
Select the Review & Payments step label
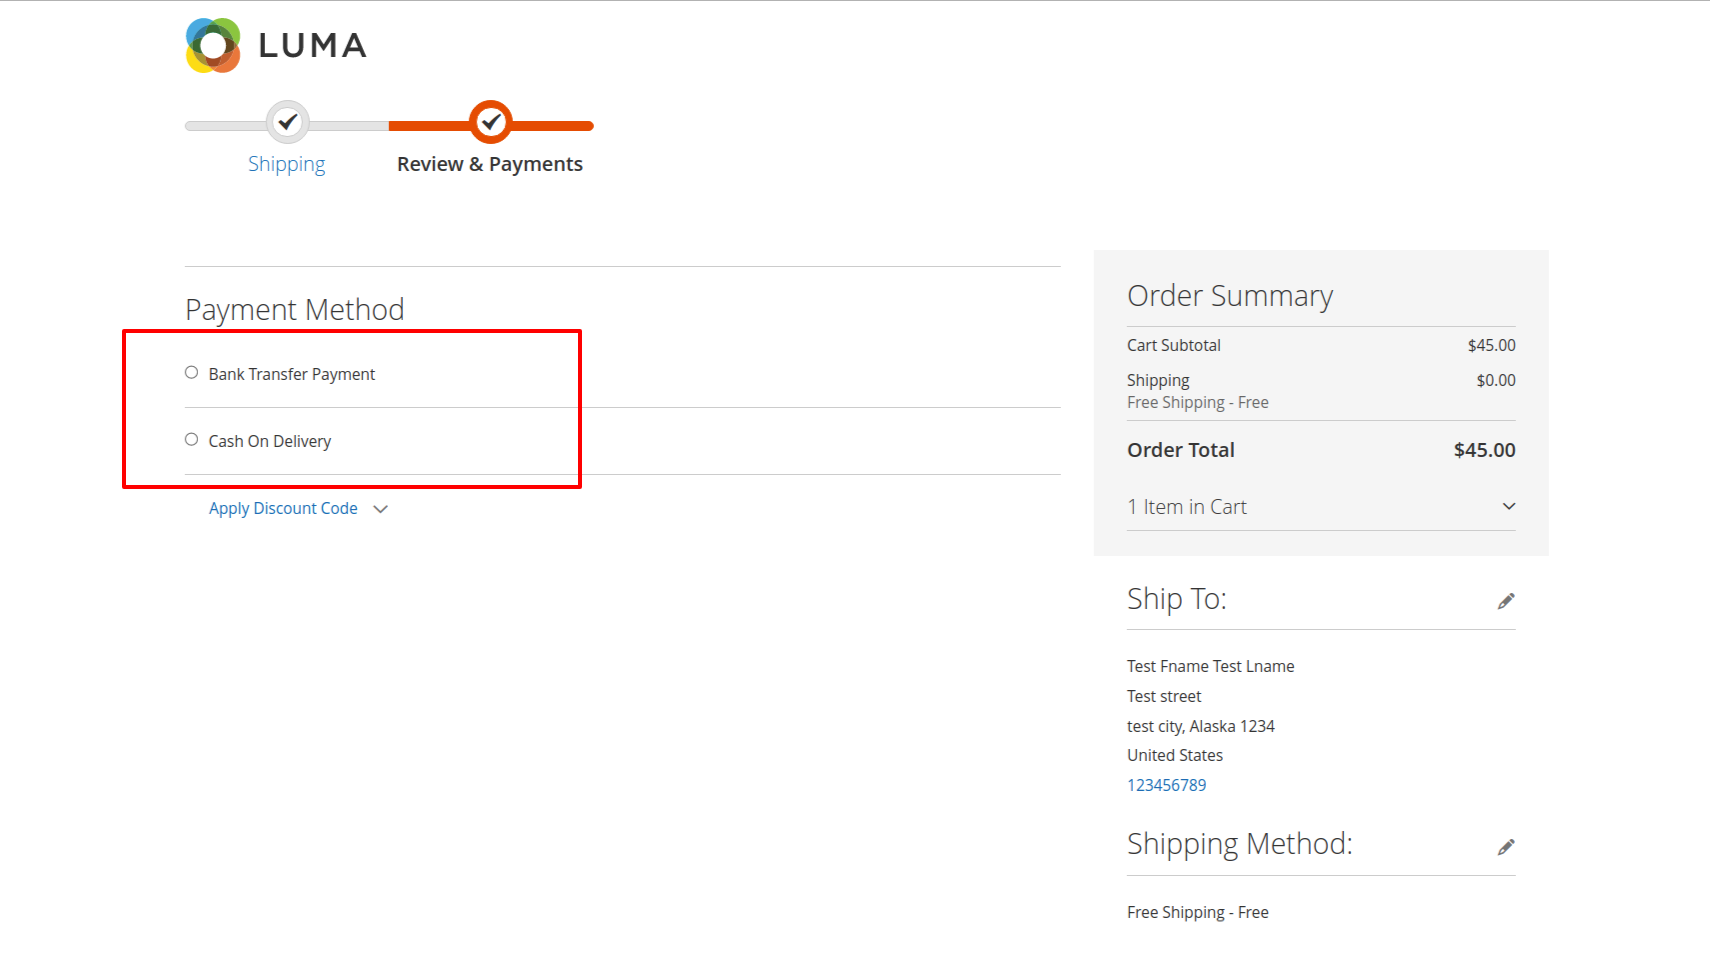pyautogui.click(x=490, y=164)
